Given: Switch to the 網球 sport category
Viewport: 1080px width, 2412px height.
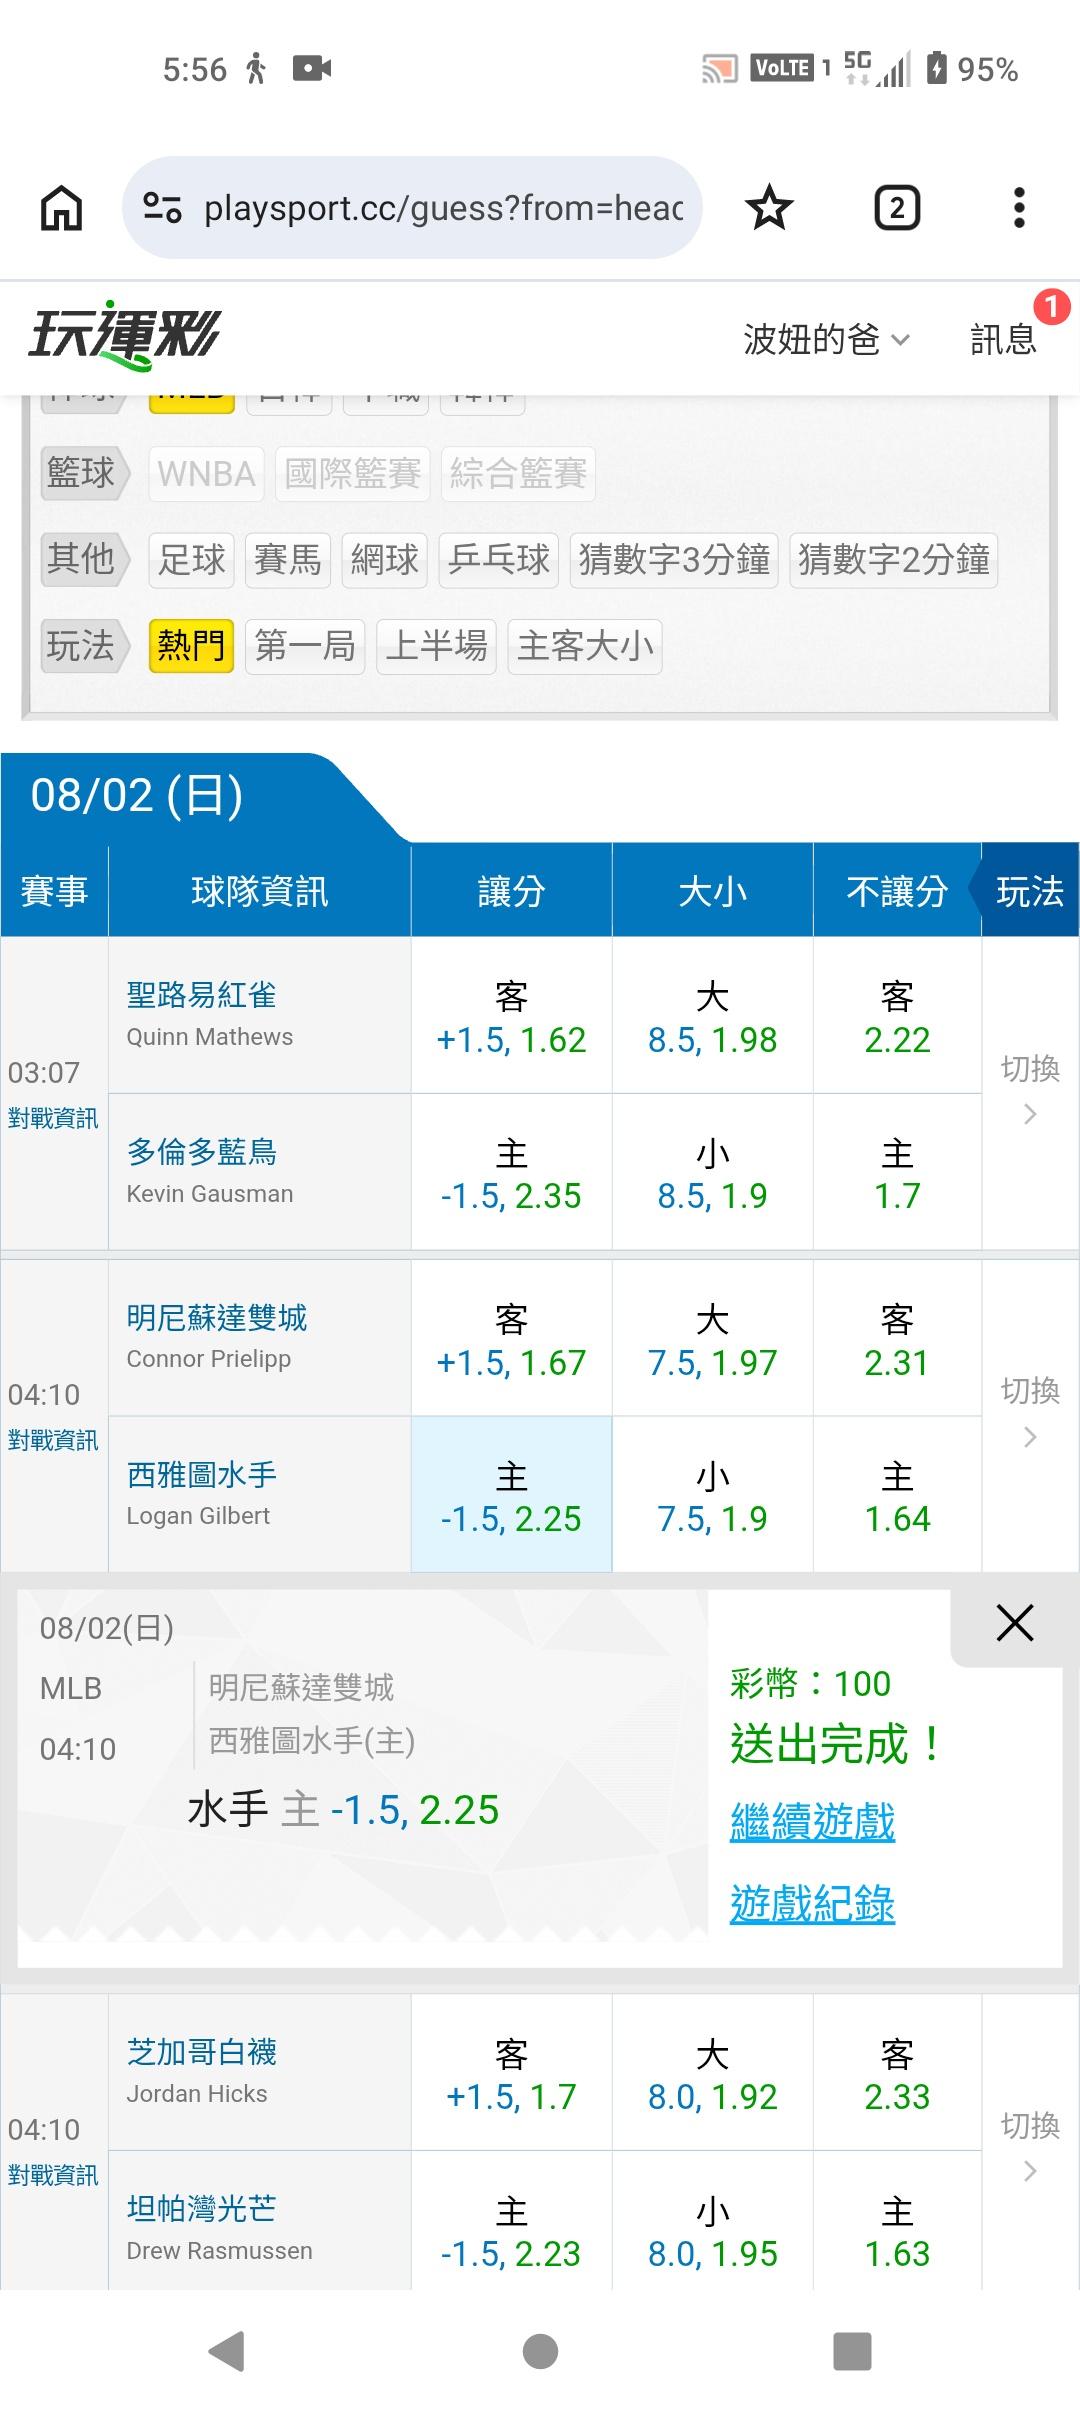Looking at the screenshot, I should pos(384,559).
